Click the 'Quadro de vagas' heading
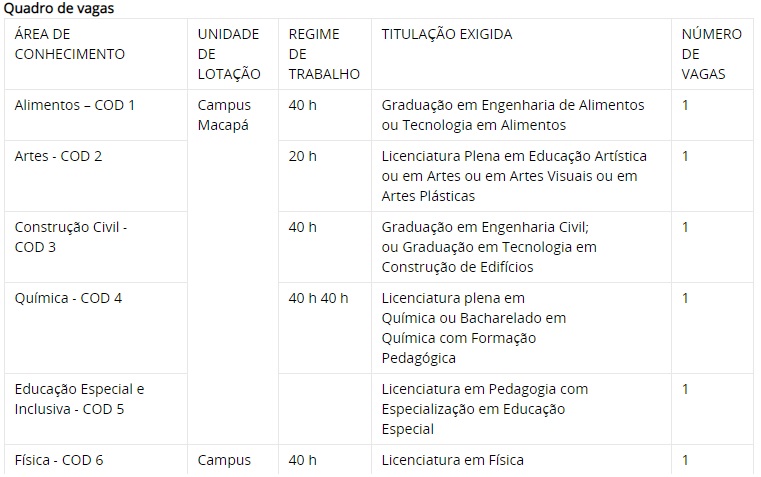This screenshot has width=761, height=477. point(59,8)
